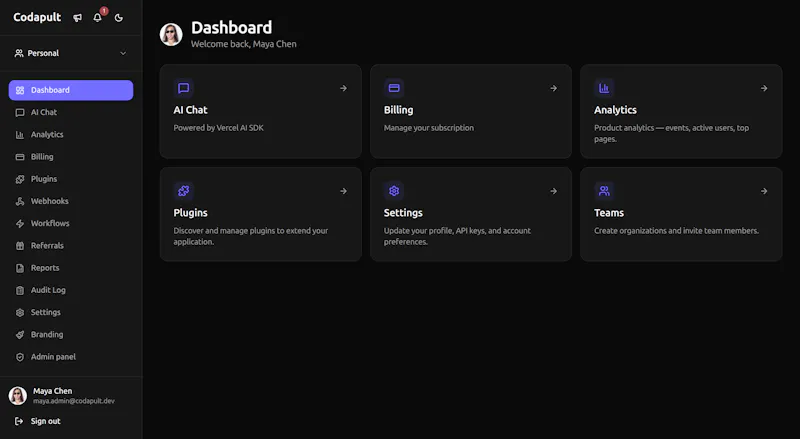Open the Analytics card title
Image resolution: width=800 pixels, height=439 pixels.
[615, 110]
